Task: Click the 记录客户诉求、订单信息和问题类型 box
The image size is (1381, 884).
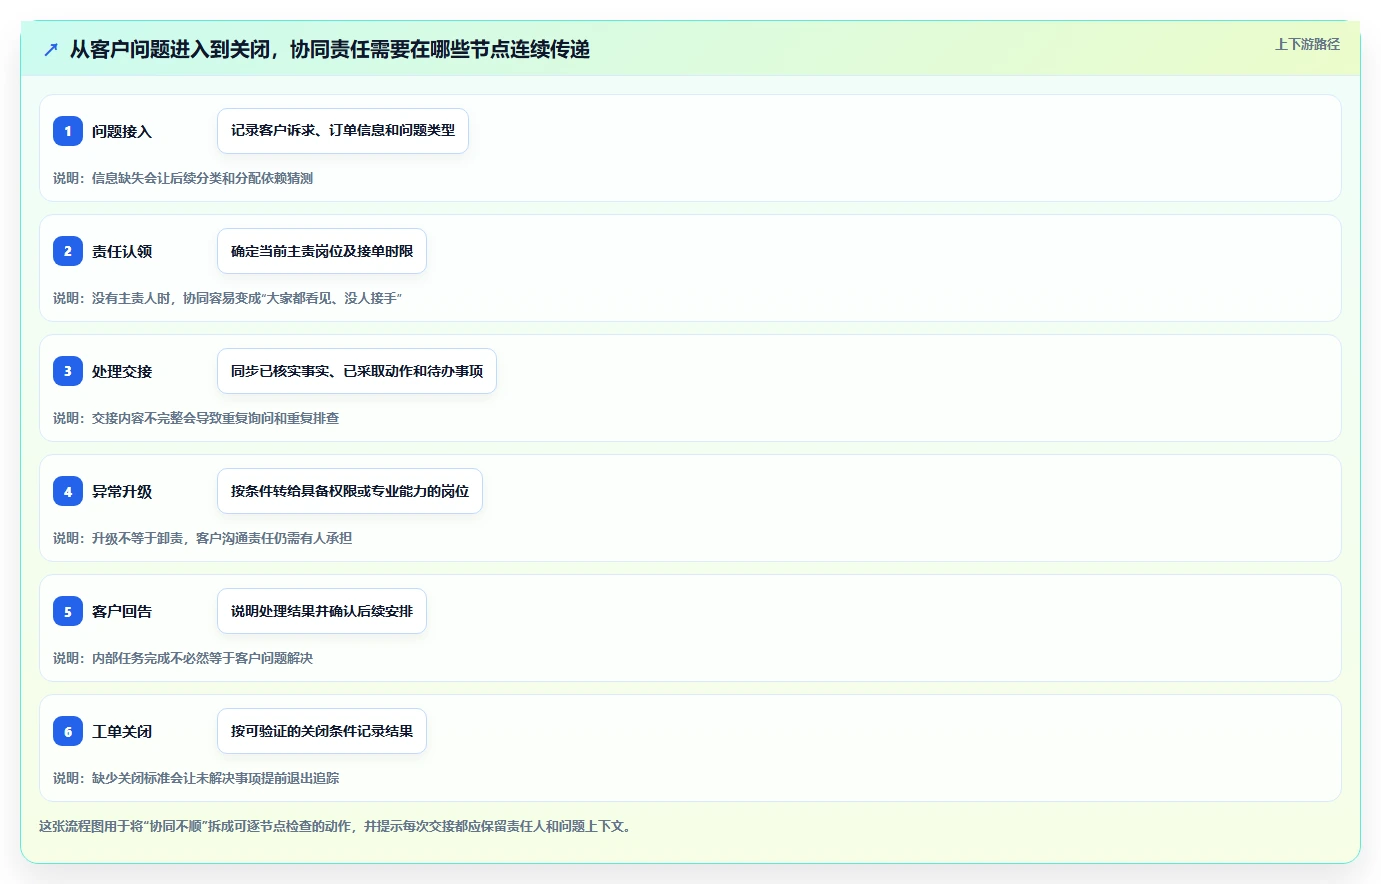Action: (x=343, y=131)
